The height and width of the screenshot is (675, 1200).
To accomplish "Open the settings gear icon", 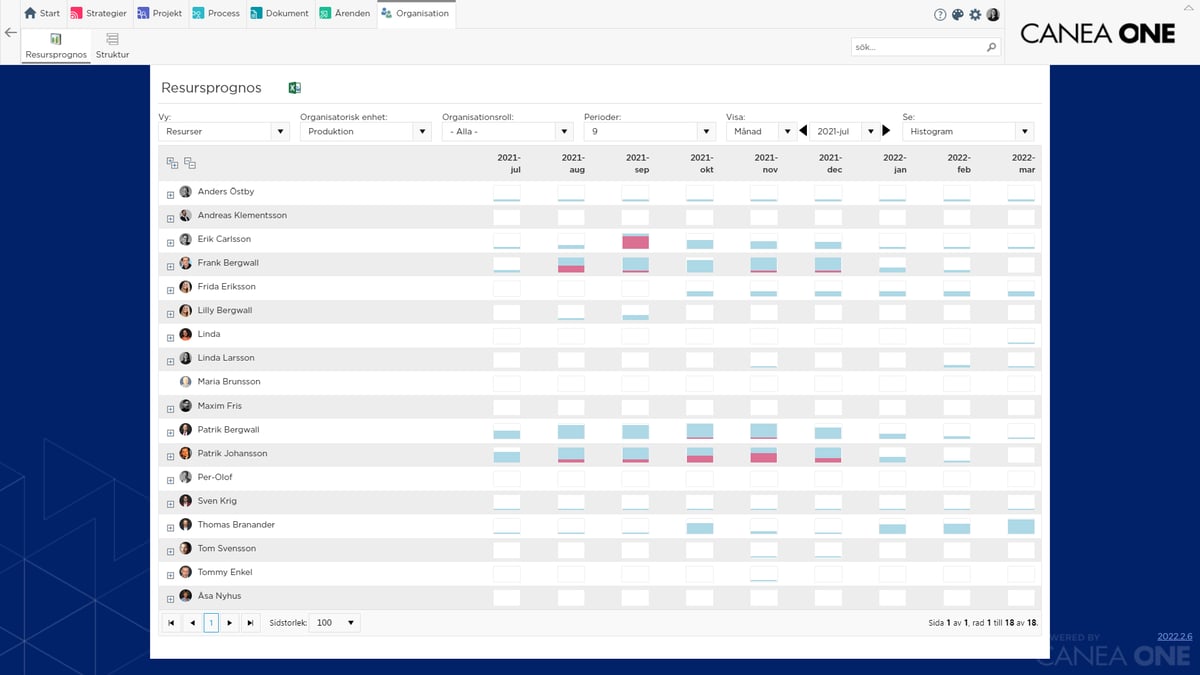I will coord(975,15).
